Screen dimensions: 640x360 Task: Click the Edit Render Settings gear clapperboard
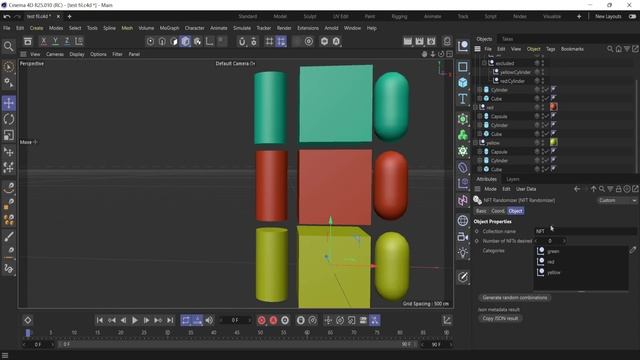click(431, 41)
